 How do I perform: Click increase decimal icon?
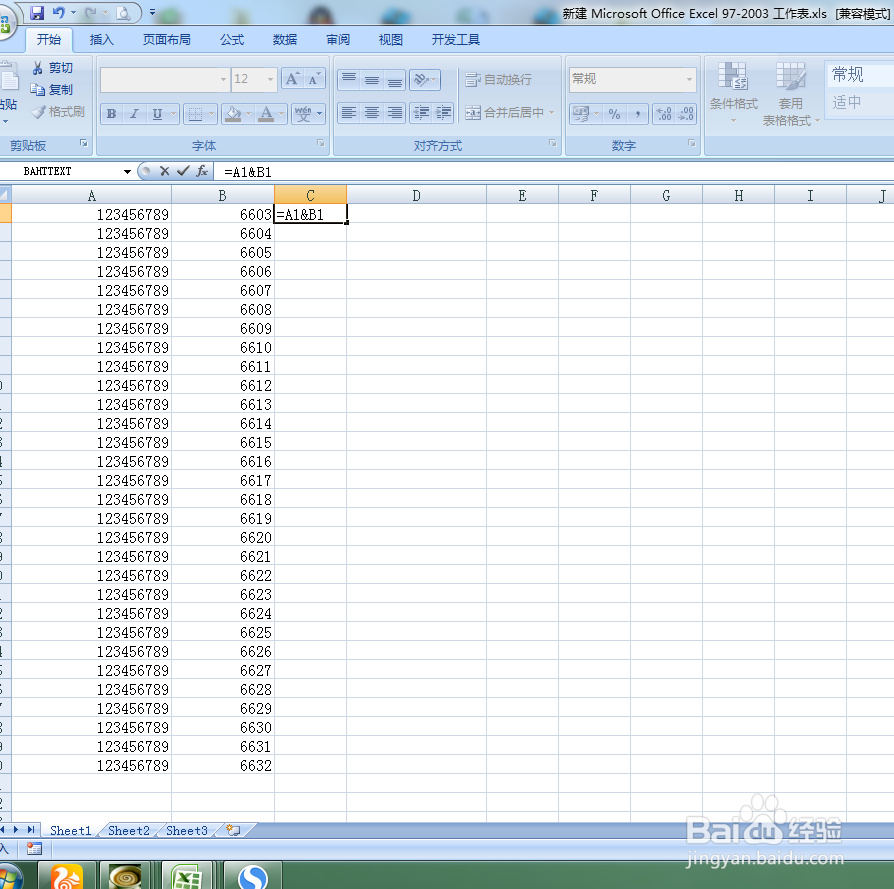point(664,114)
